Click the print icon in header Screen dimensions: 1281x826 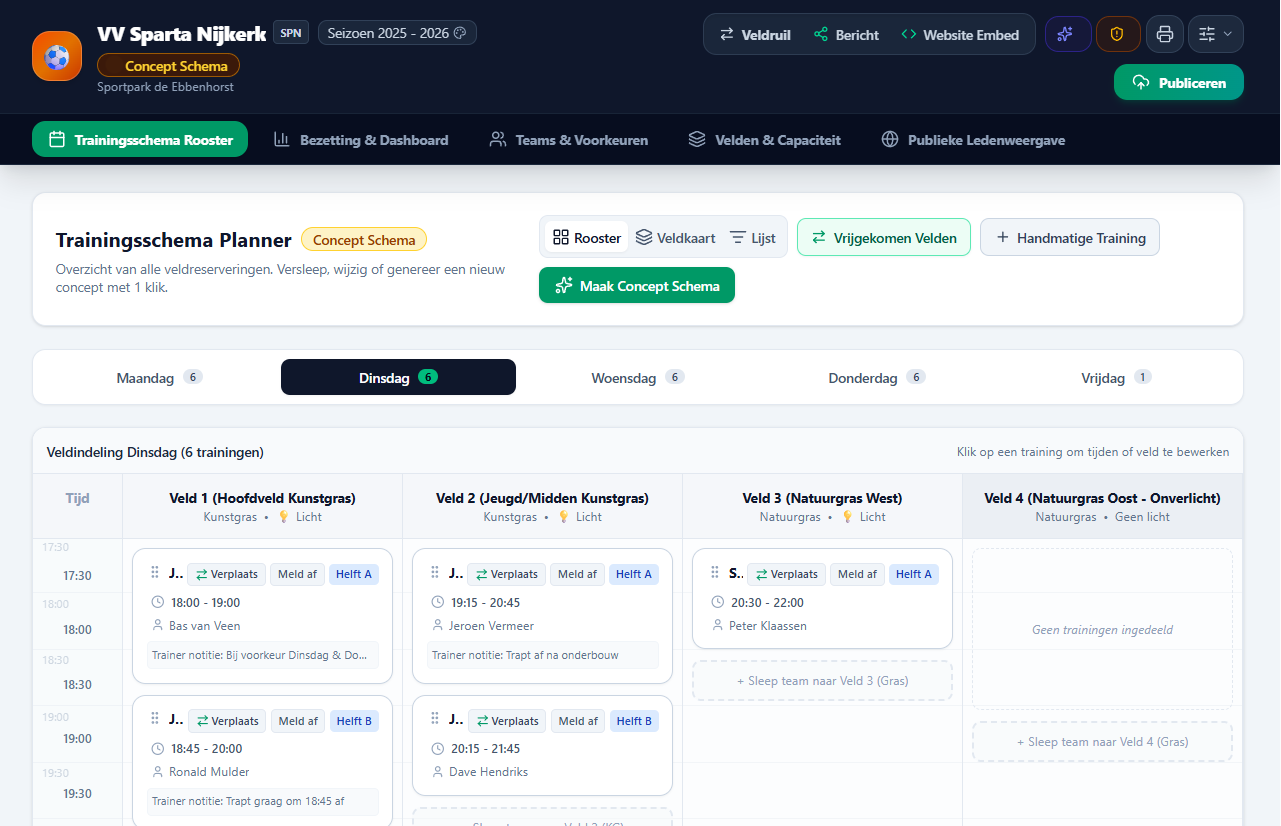[x=1165, y=34]
